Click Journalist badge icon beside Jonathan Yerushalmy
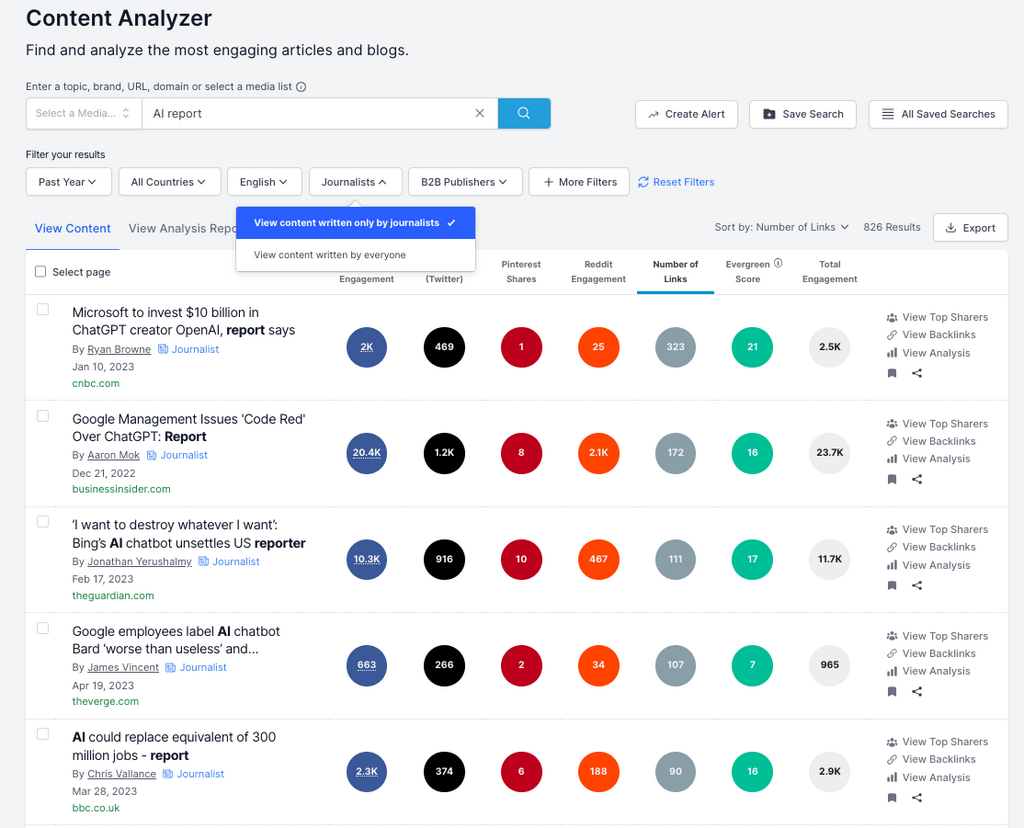This screenshot has width=1024, height=828. tap(203, 561)
